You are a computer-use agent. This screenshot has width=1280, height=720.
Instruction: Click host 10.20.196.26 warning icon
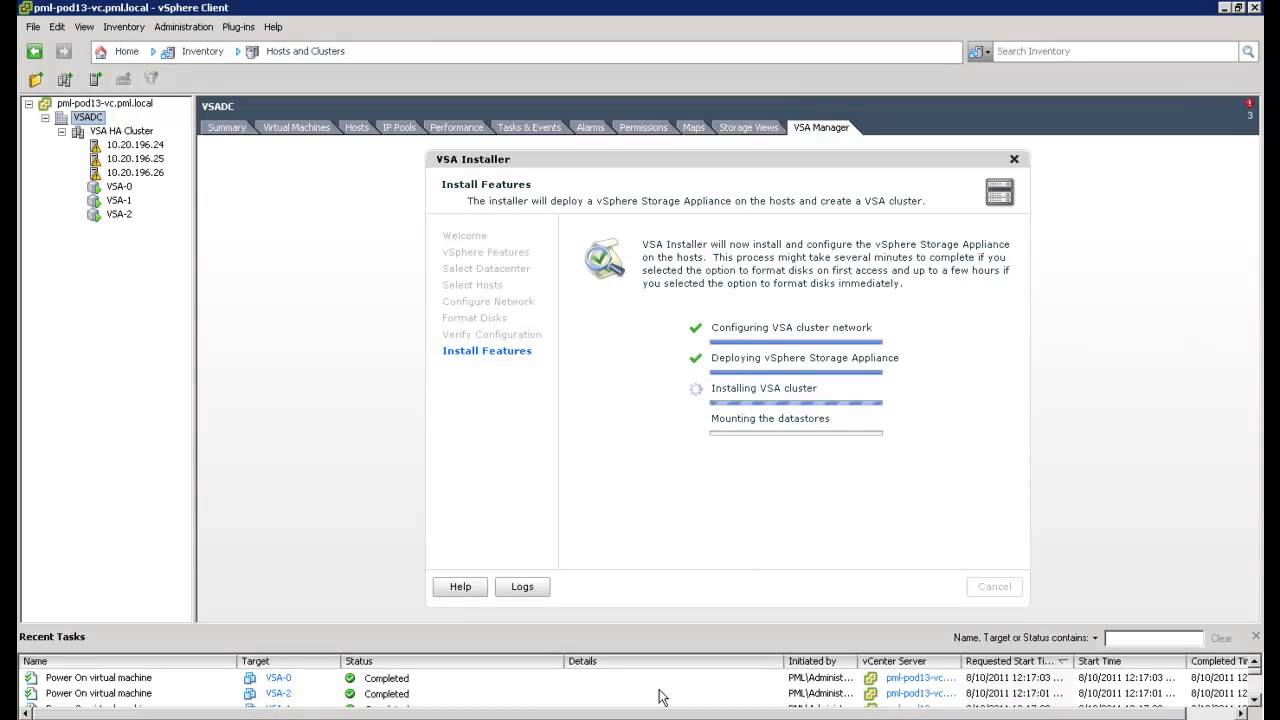[x=96, y=173]
